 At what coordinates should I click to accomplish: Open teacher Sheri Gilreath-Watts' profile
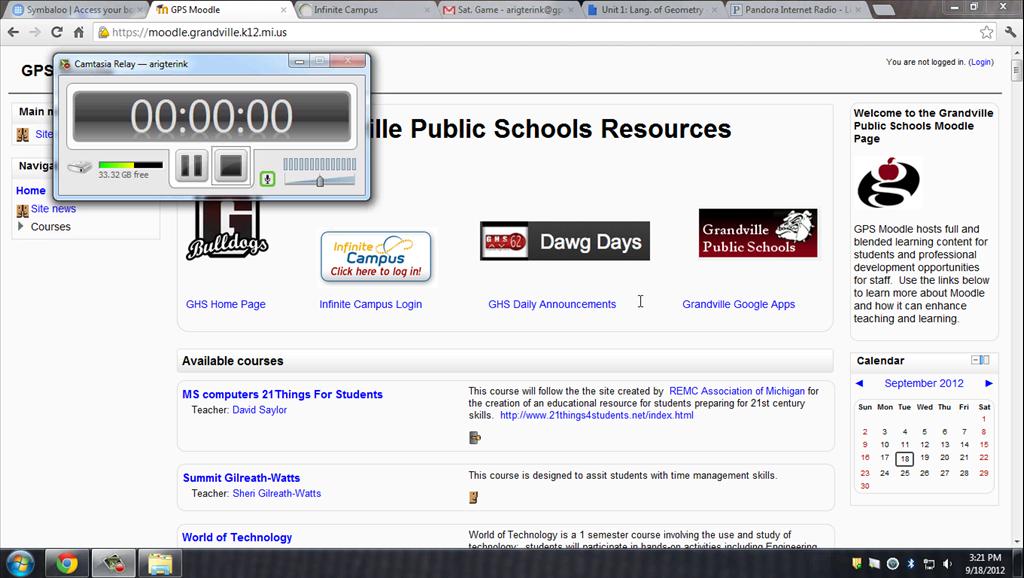point(276,493)
